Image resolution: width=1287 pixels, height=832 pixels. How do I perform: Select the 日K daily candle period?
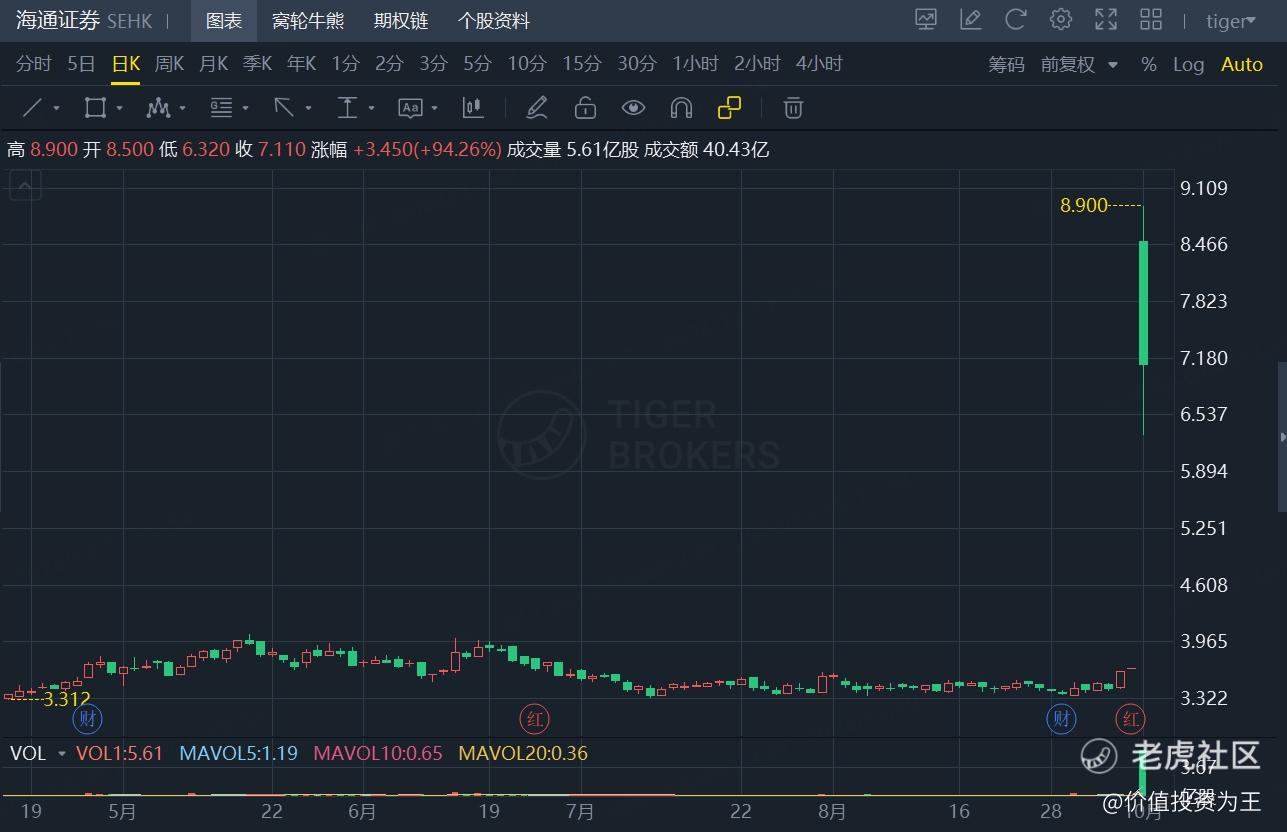126,64
